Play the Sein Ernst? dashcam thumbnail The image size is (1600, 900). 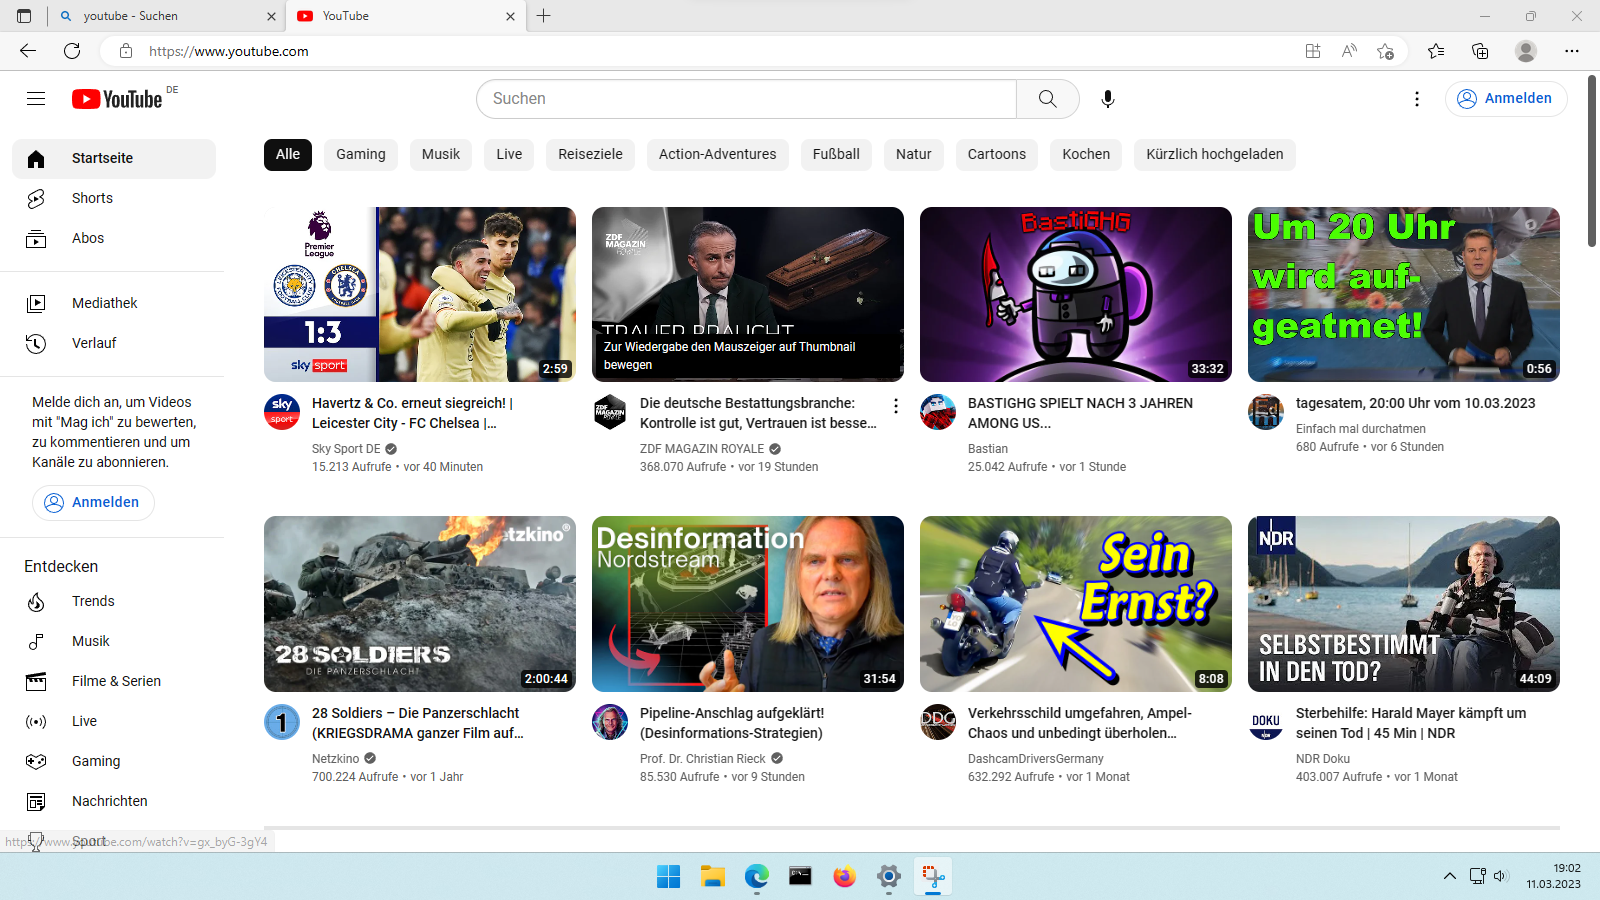(1076, 604)
